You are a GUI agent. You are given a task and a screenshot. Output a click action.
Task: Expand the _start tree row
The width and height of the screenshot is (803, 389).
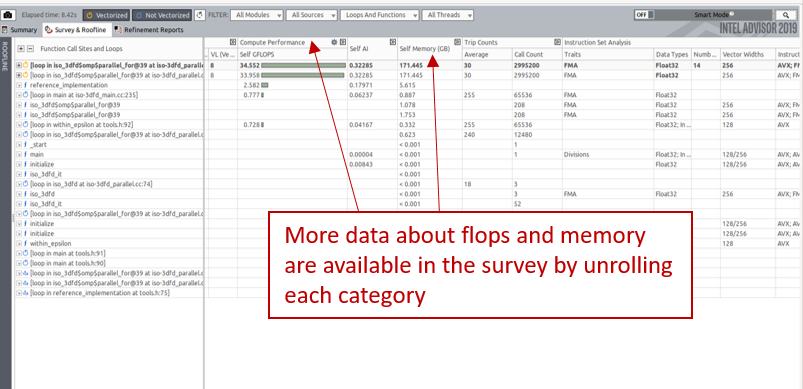(x=19, y=144)
